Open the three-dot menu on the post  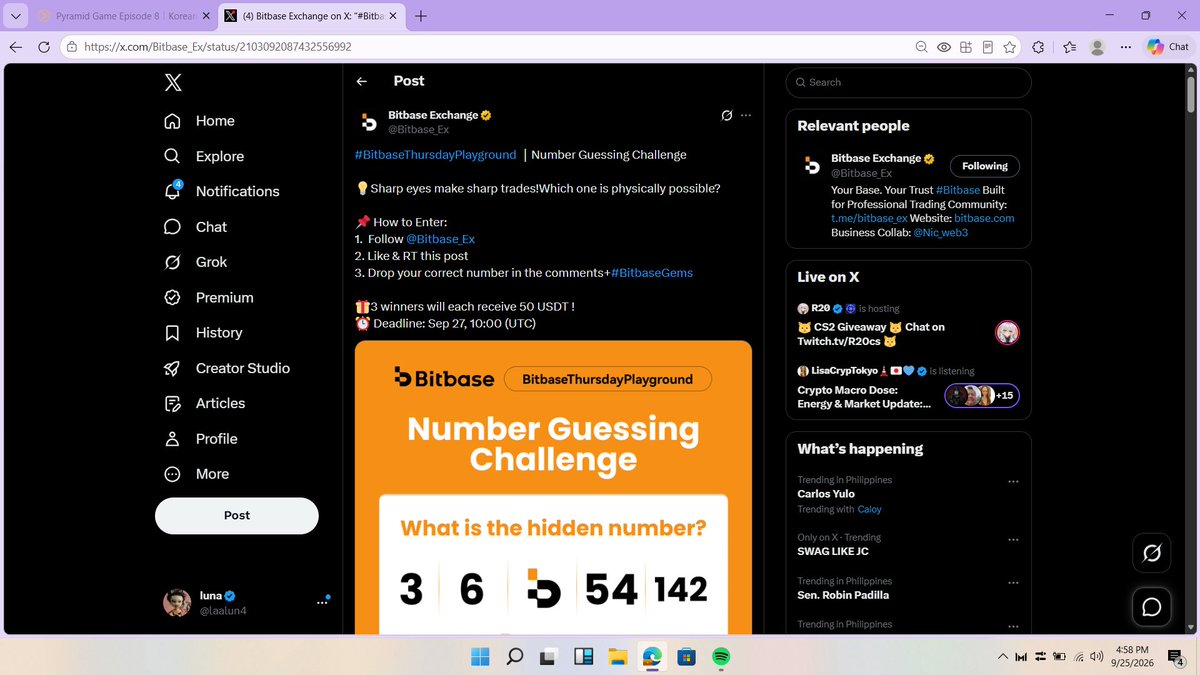coord(746,115)
